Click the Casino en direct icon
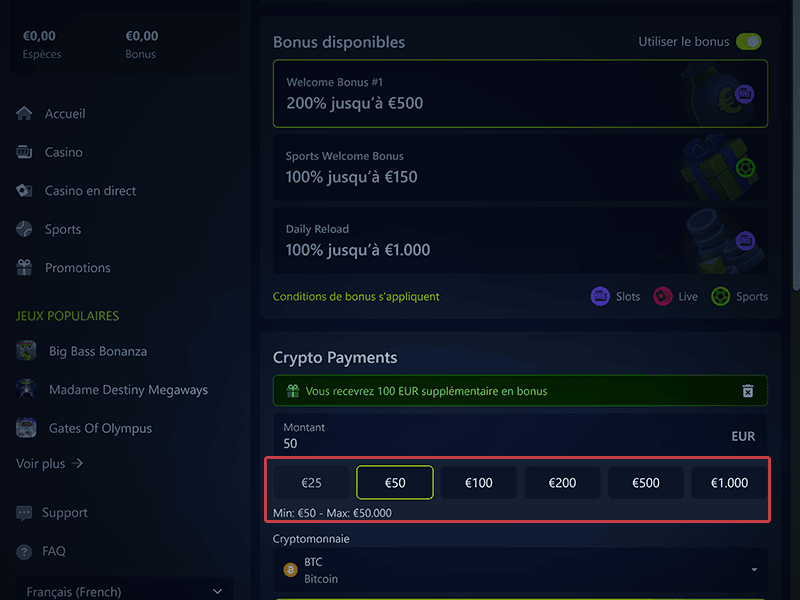800x600 pixels. tap(25, 191)
